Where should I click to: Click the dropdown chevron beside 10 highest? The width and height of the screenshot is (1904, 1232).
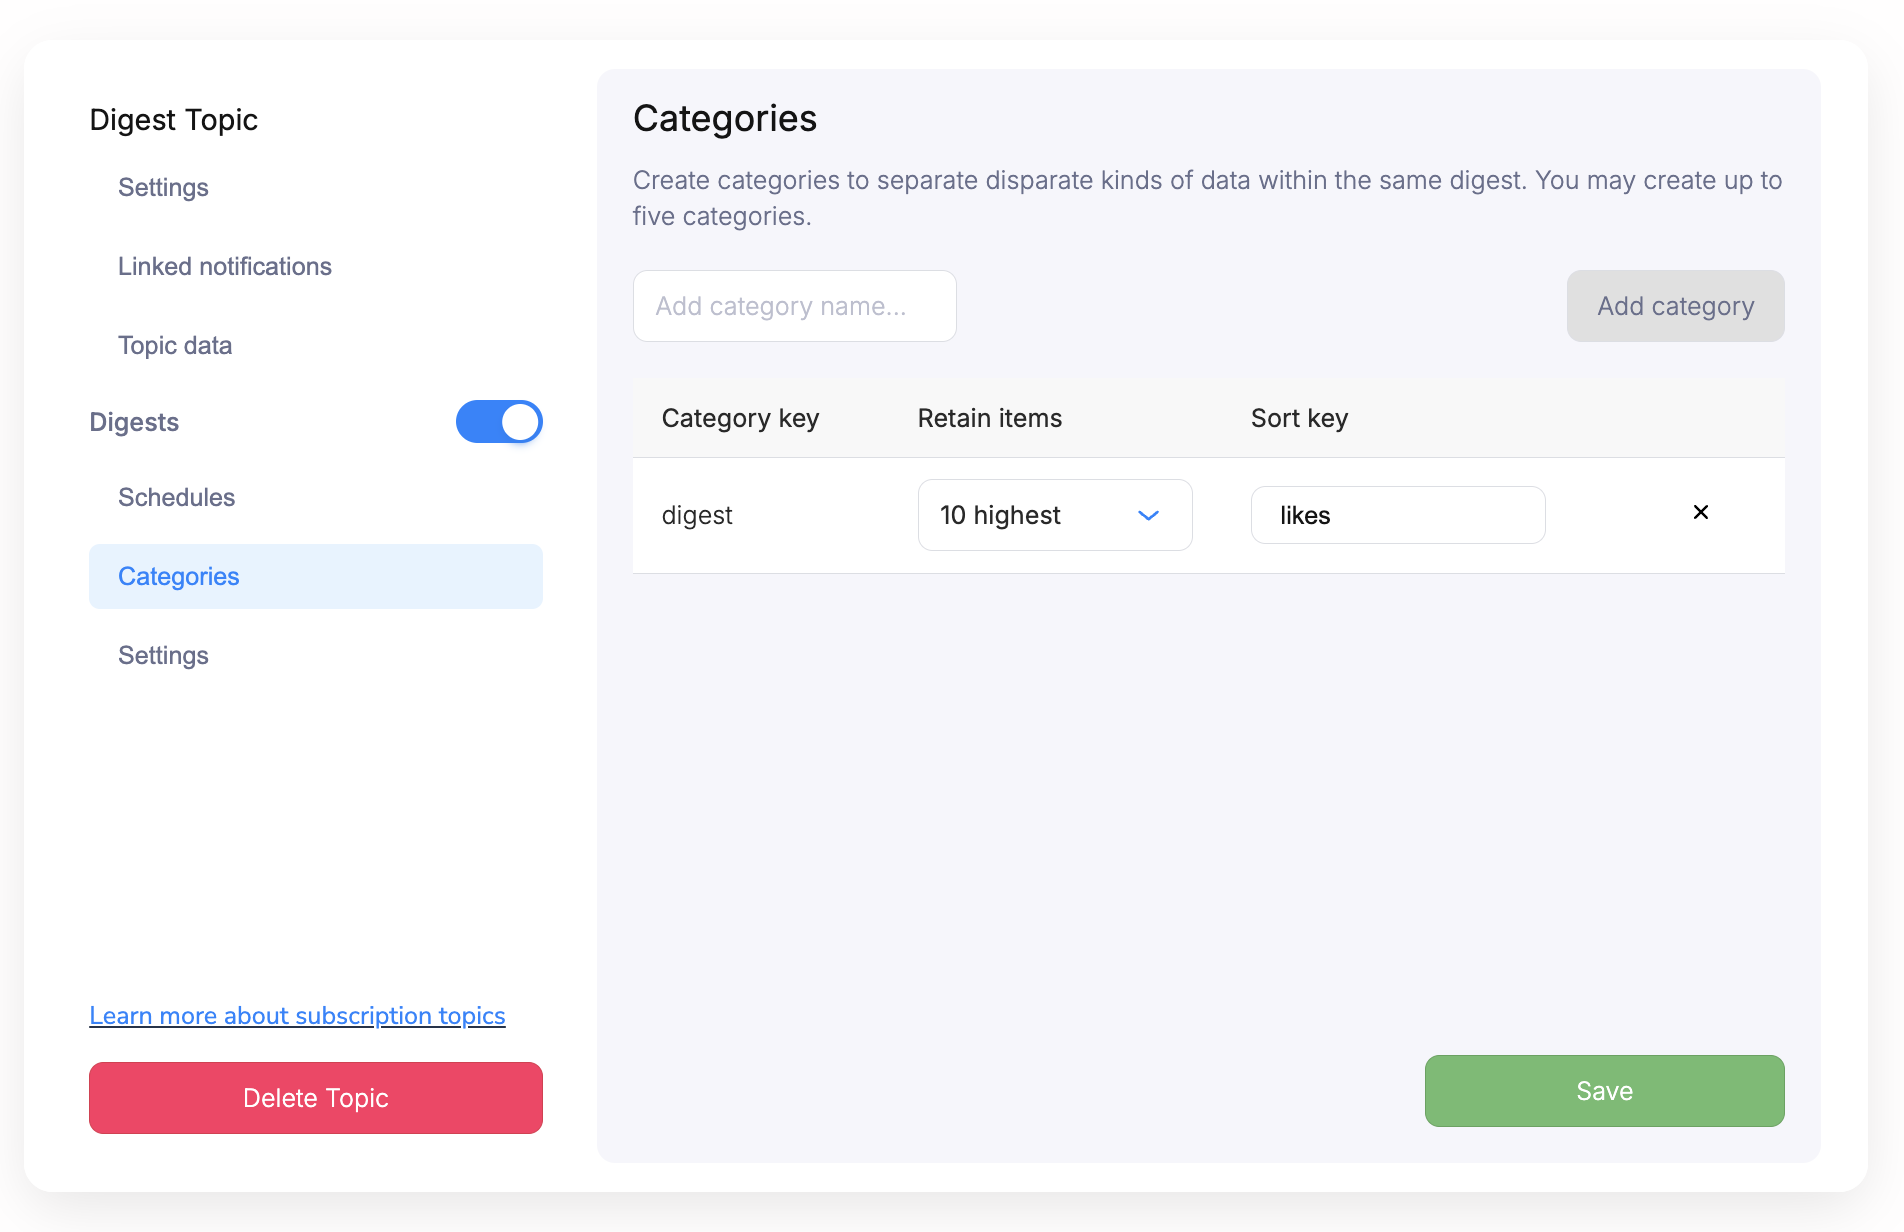tap(1148, 515)
